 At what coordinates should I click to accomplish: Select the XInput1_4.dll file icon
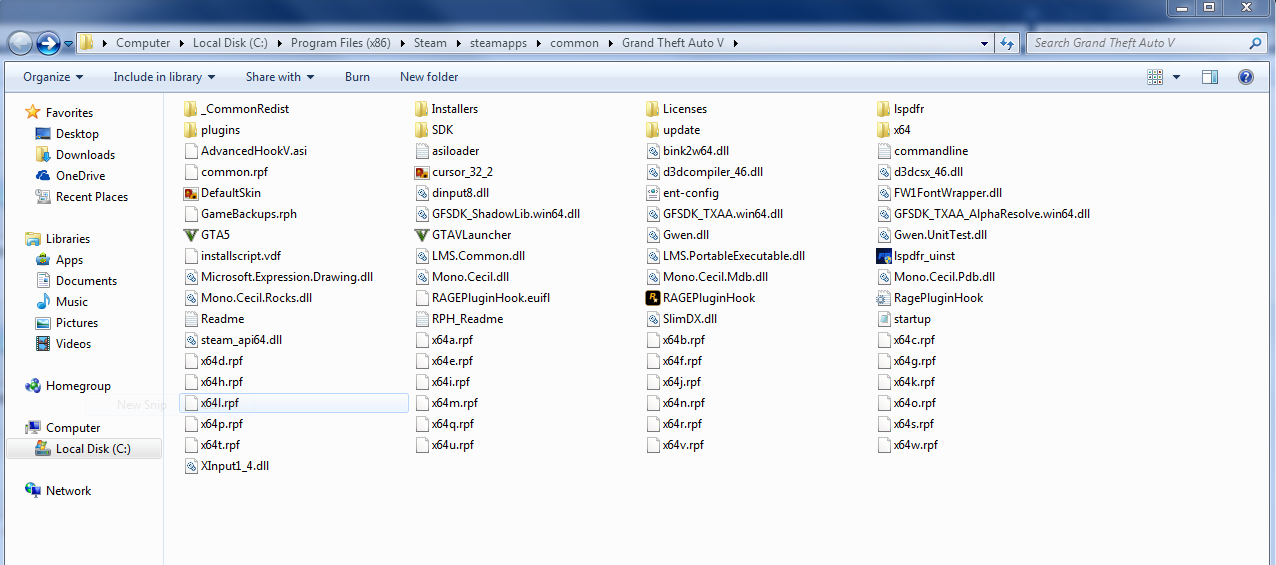[x=192, y=466]
